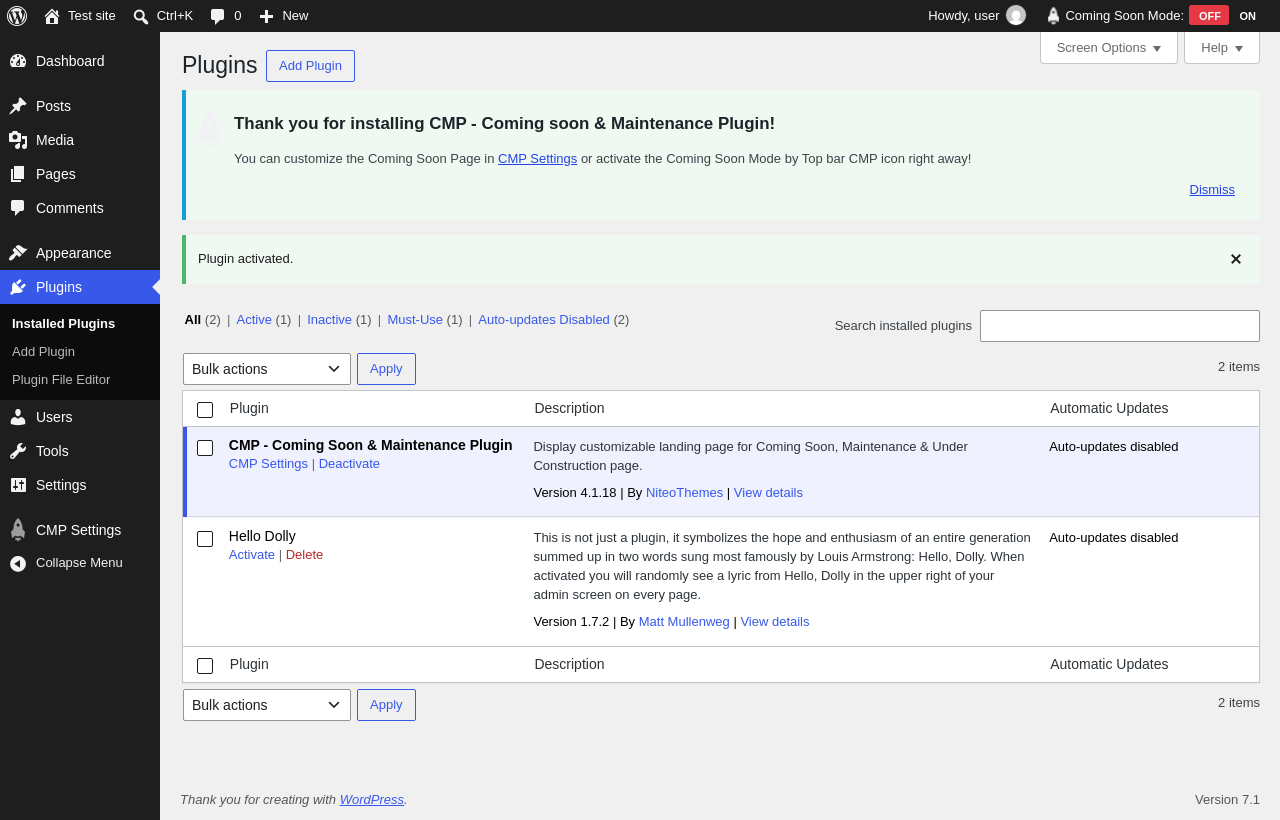
Task: Click the Tools wrench icon
Action: [x=18, y=451]
